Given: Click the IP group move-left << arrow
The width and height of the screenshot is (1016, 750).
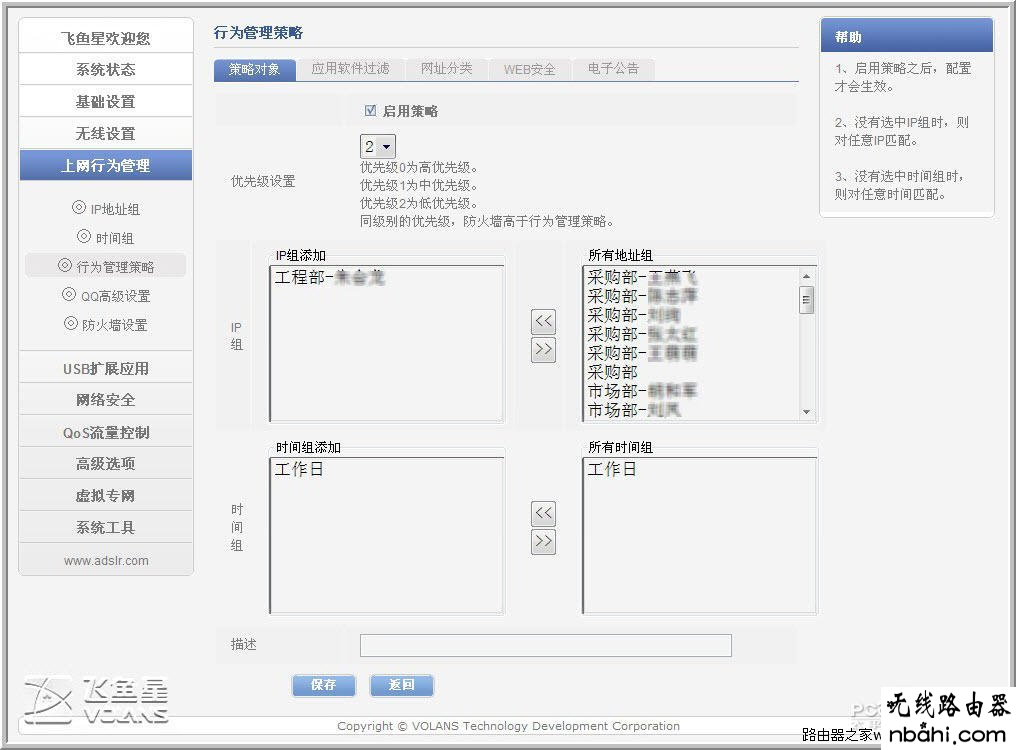Looking at the screenshot, I should (x=543, y=321).
